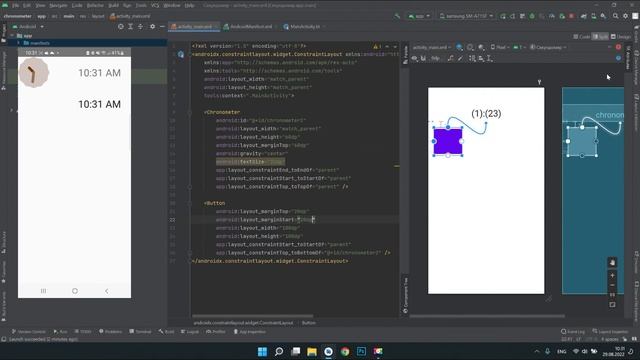Viewport: 640px width, 360px height.
Task: Open the app run configuration dropdown
Action: (x=419, y=16)
